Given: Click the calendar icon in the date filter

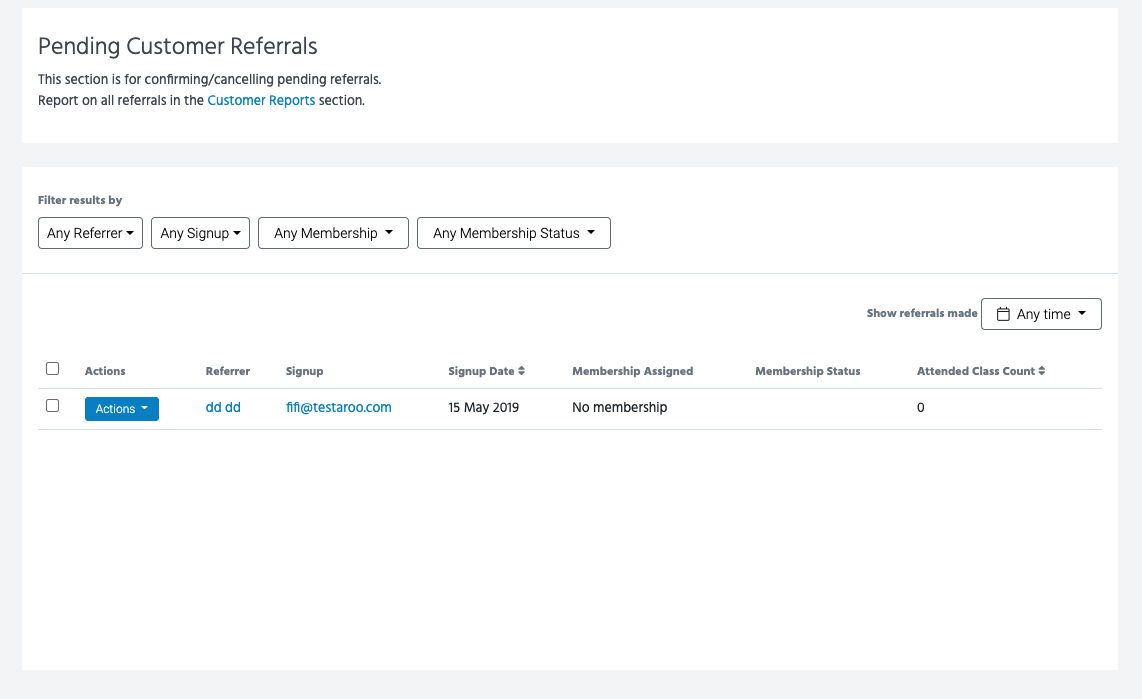Looking at the screenshot, I should 1003,314.
